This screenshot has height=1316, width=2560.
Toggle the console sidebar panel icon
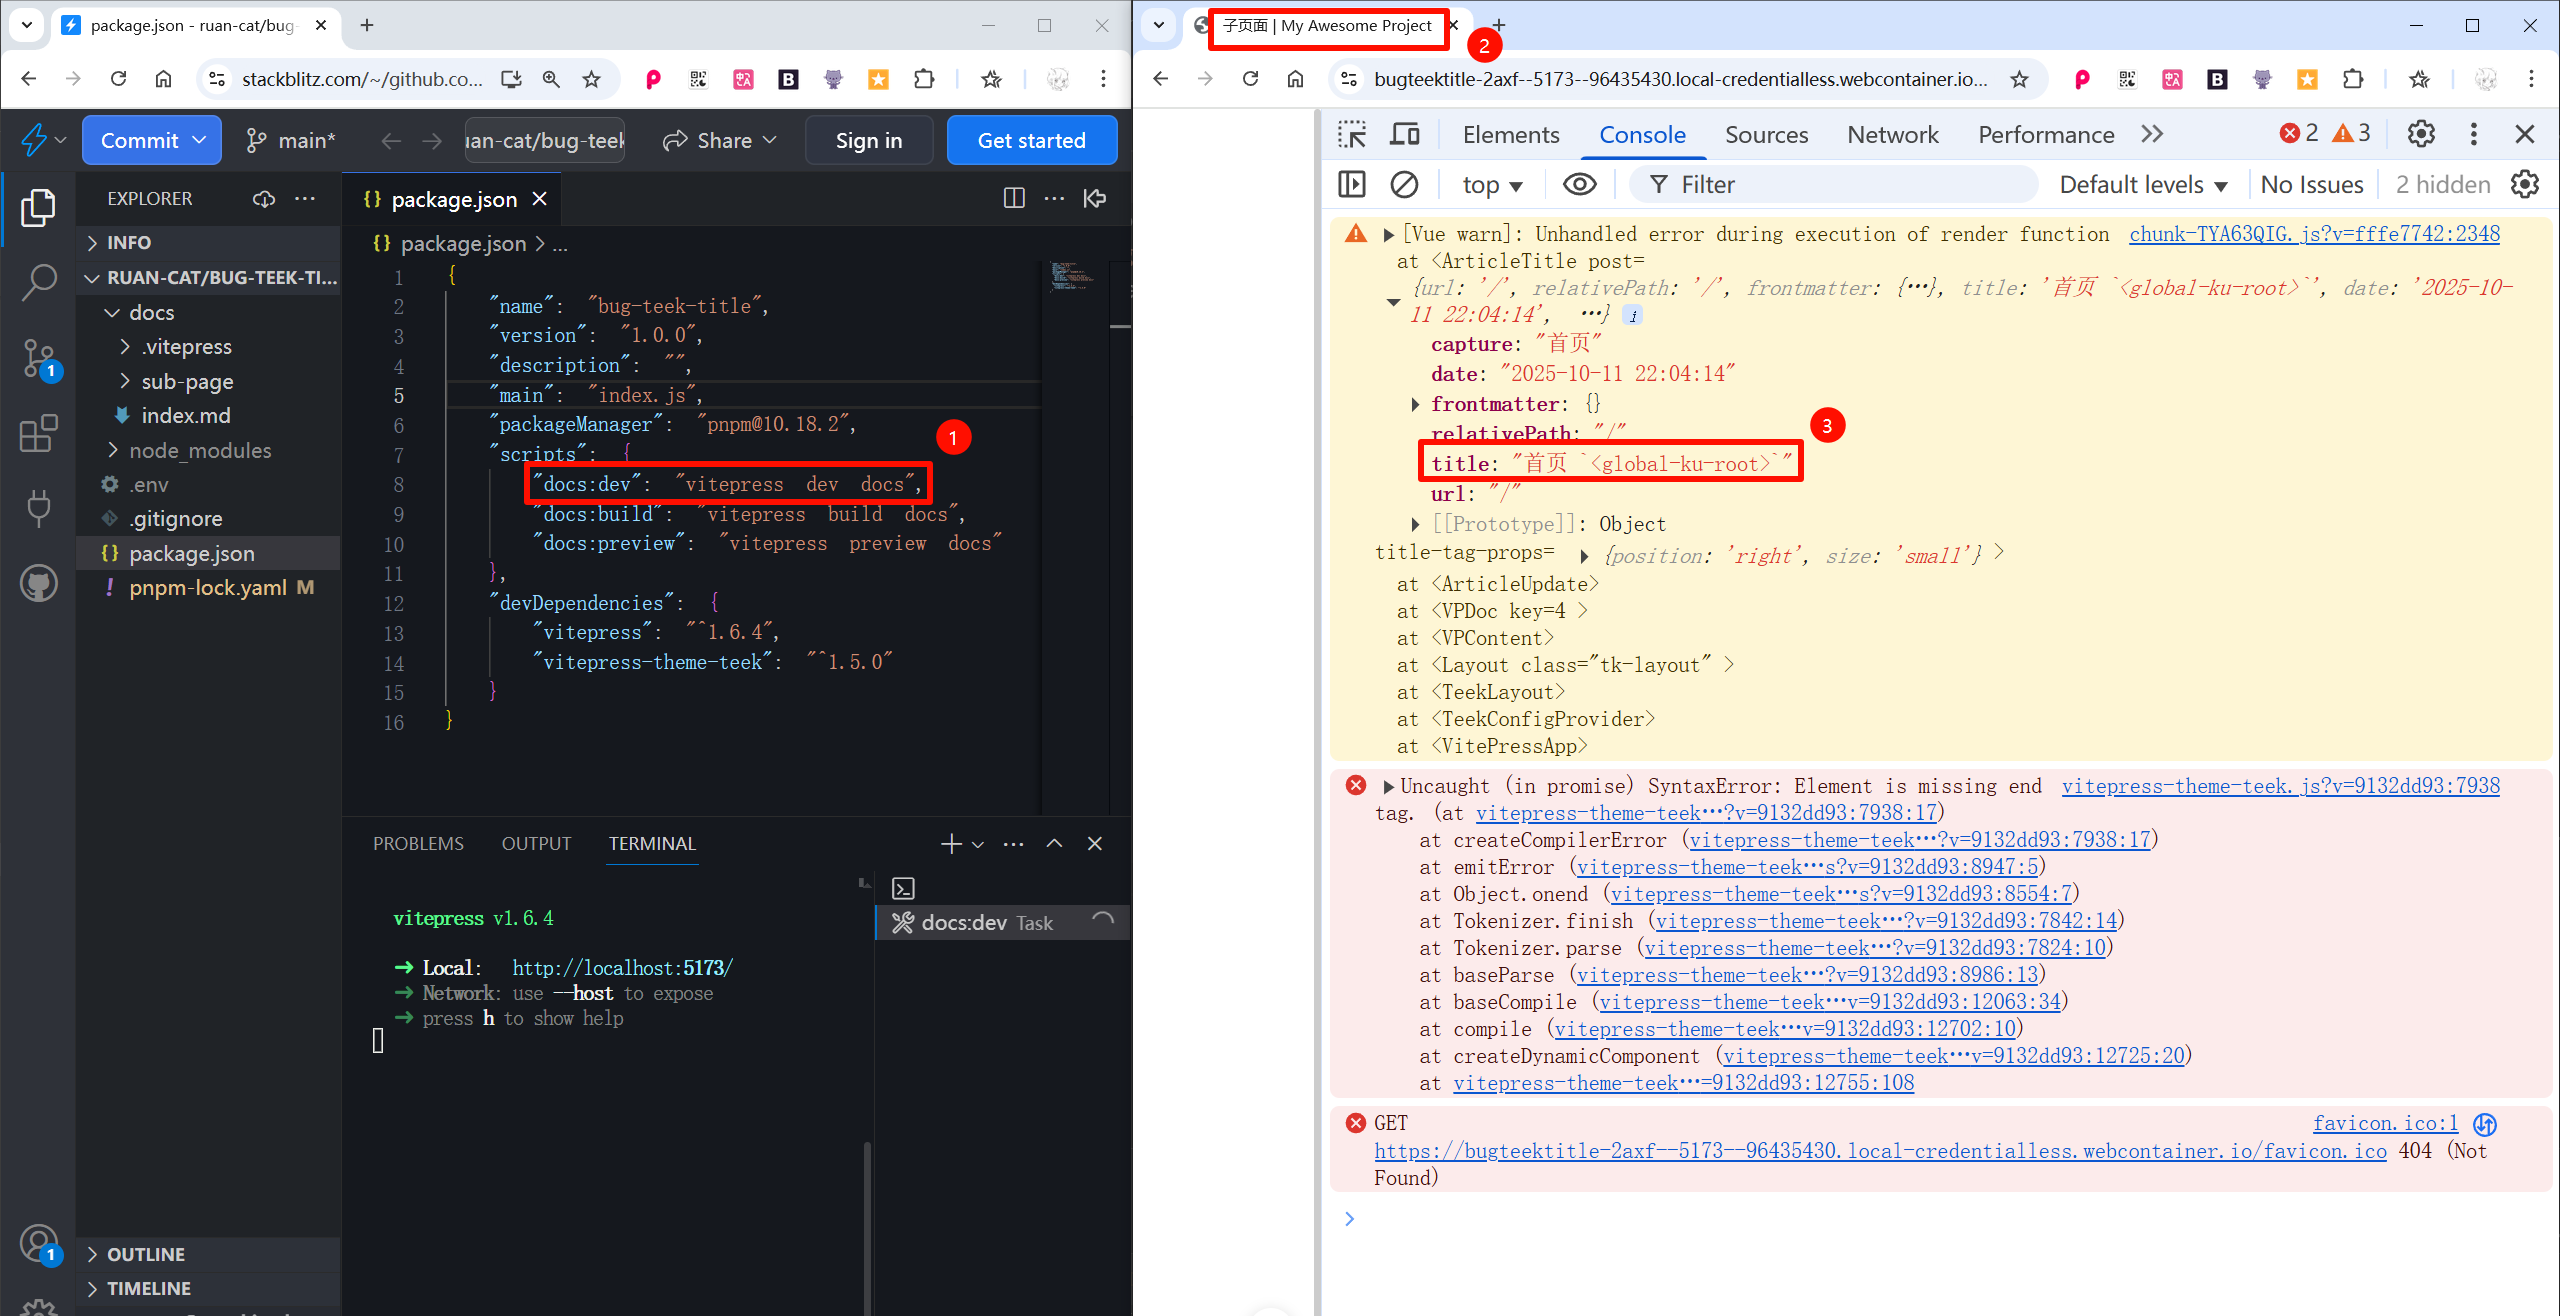(x=1352, y=185)
